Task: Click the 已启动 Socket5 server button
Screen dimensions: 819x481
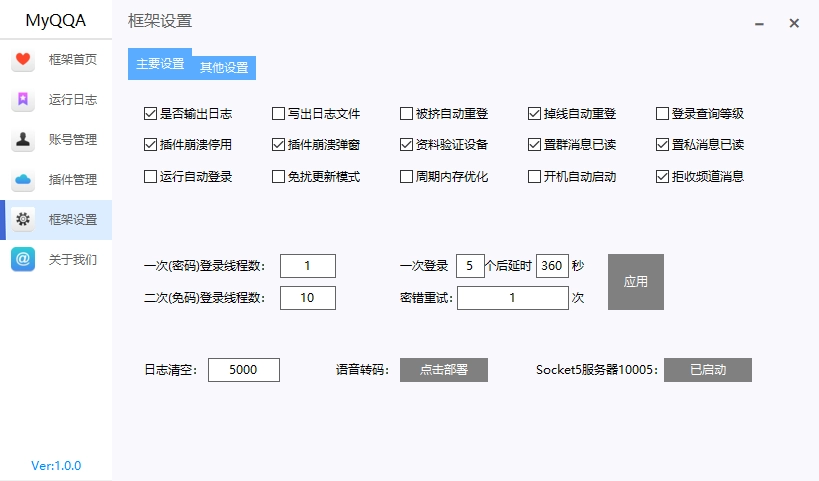Action: (707, 370)
